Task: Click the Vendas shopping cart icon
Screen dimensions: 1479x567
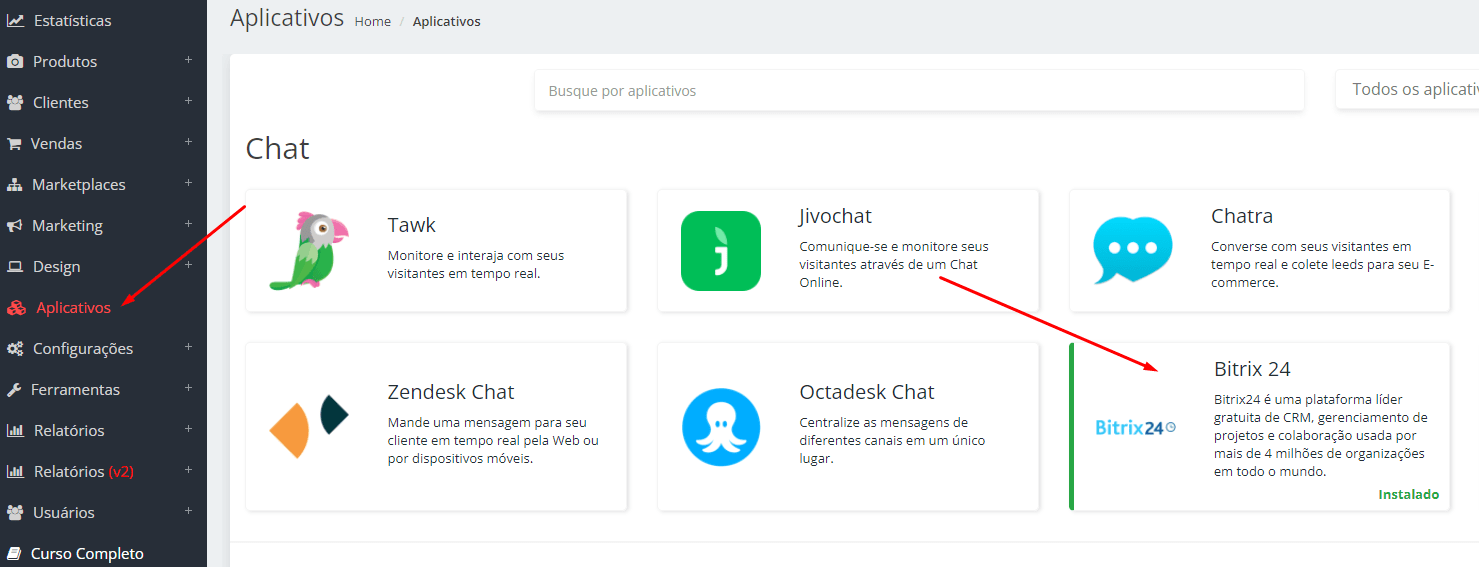Action: tap(14, 144)
